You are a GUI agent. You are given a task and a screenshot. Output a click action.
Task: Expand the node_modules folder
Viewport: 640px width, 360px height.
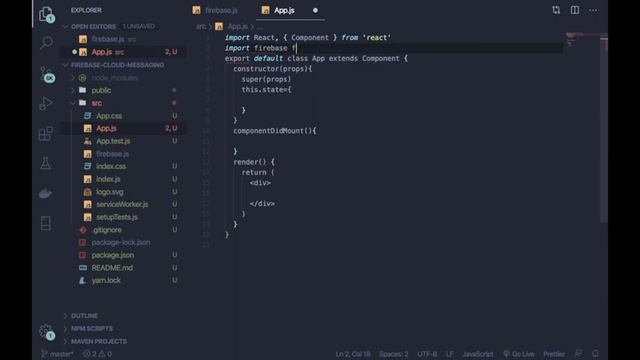click(x=115, y=78)
